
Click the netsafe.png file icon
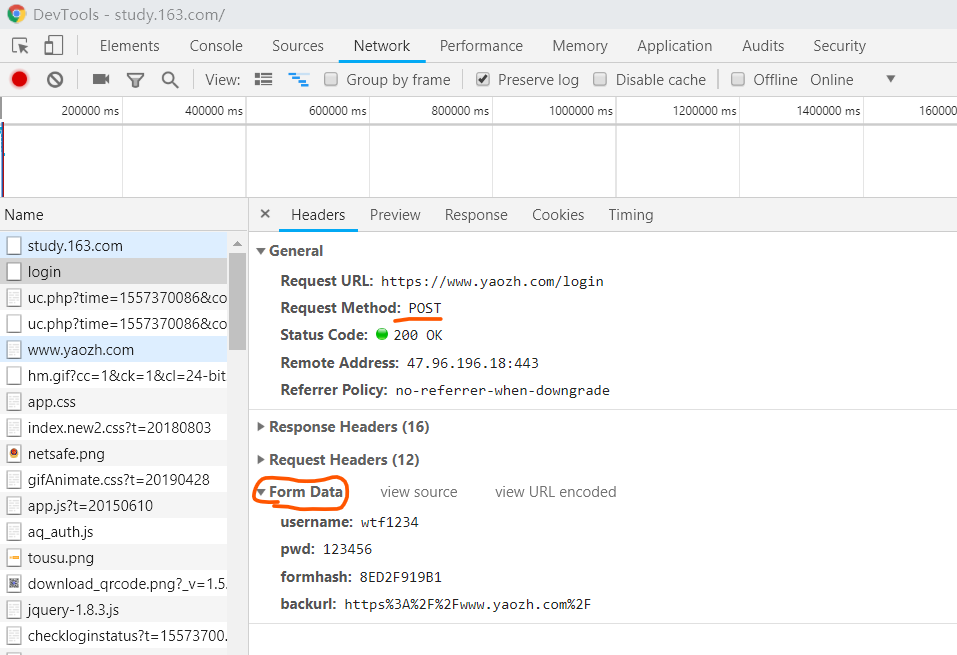tap(14, 454)
